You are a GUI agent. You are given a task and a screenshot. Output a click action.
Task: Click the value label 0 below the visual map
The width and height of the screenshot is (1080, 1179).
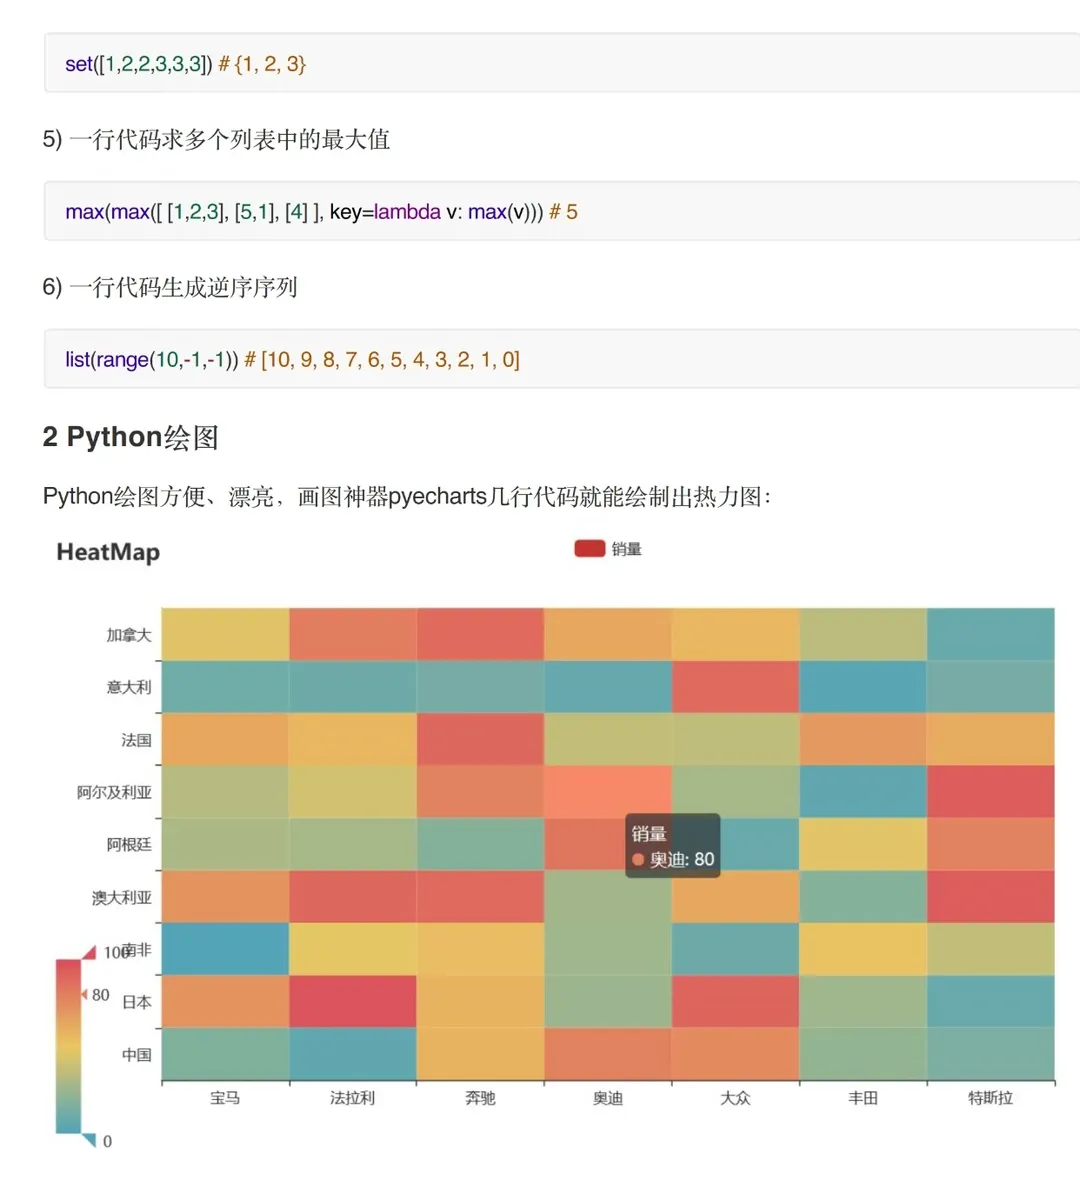107,1141
